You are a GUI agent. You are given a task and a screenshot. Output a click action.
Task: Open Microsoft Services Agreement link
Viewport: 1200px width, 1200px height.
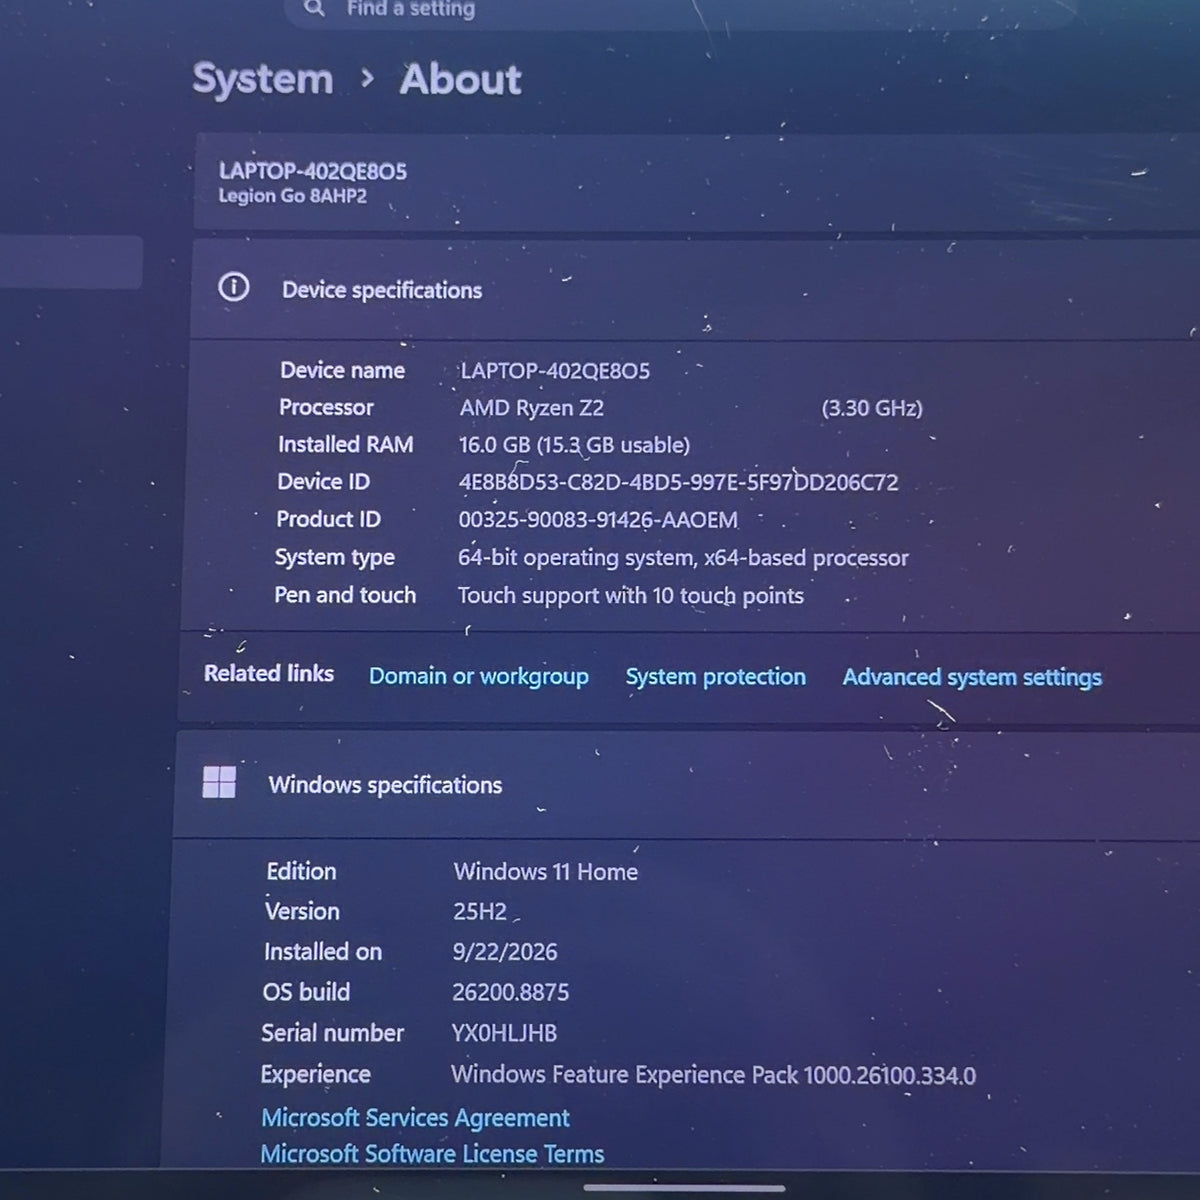pos(415,1117)
